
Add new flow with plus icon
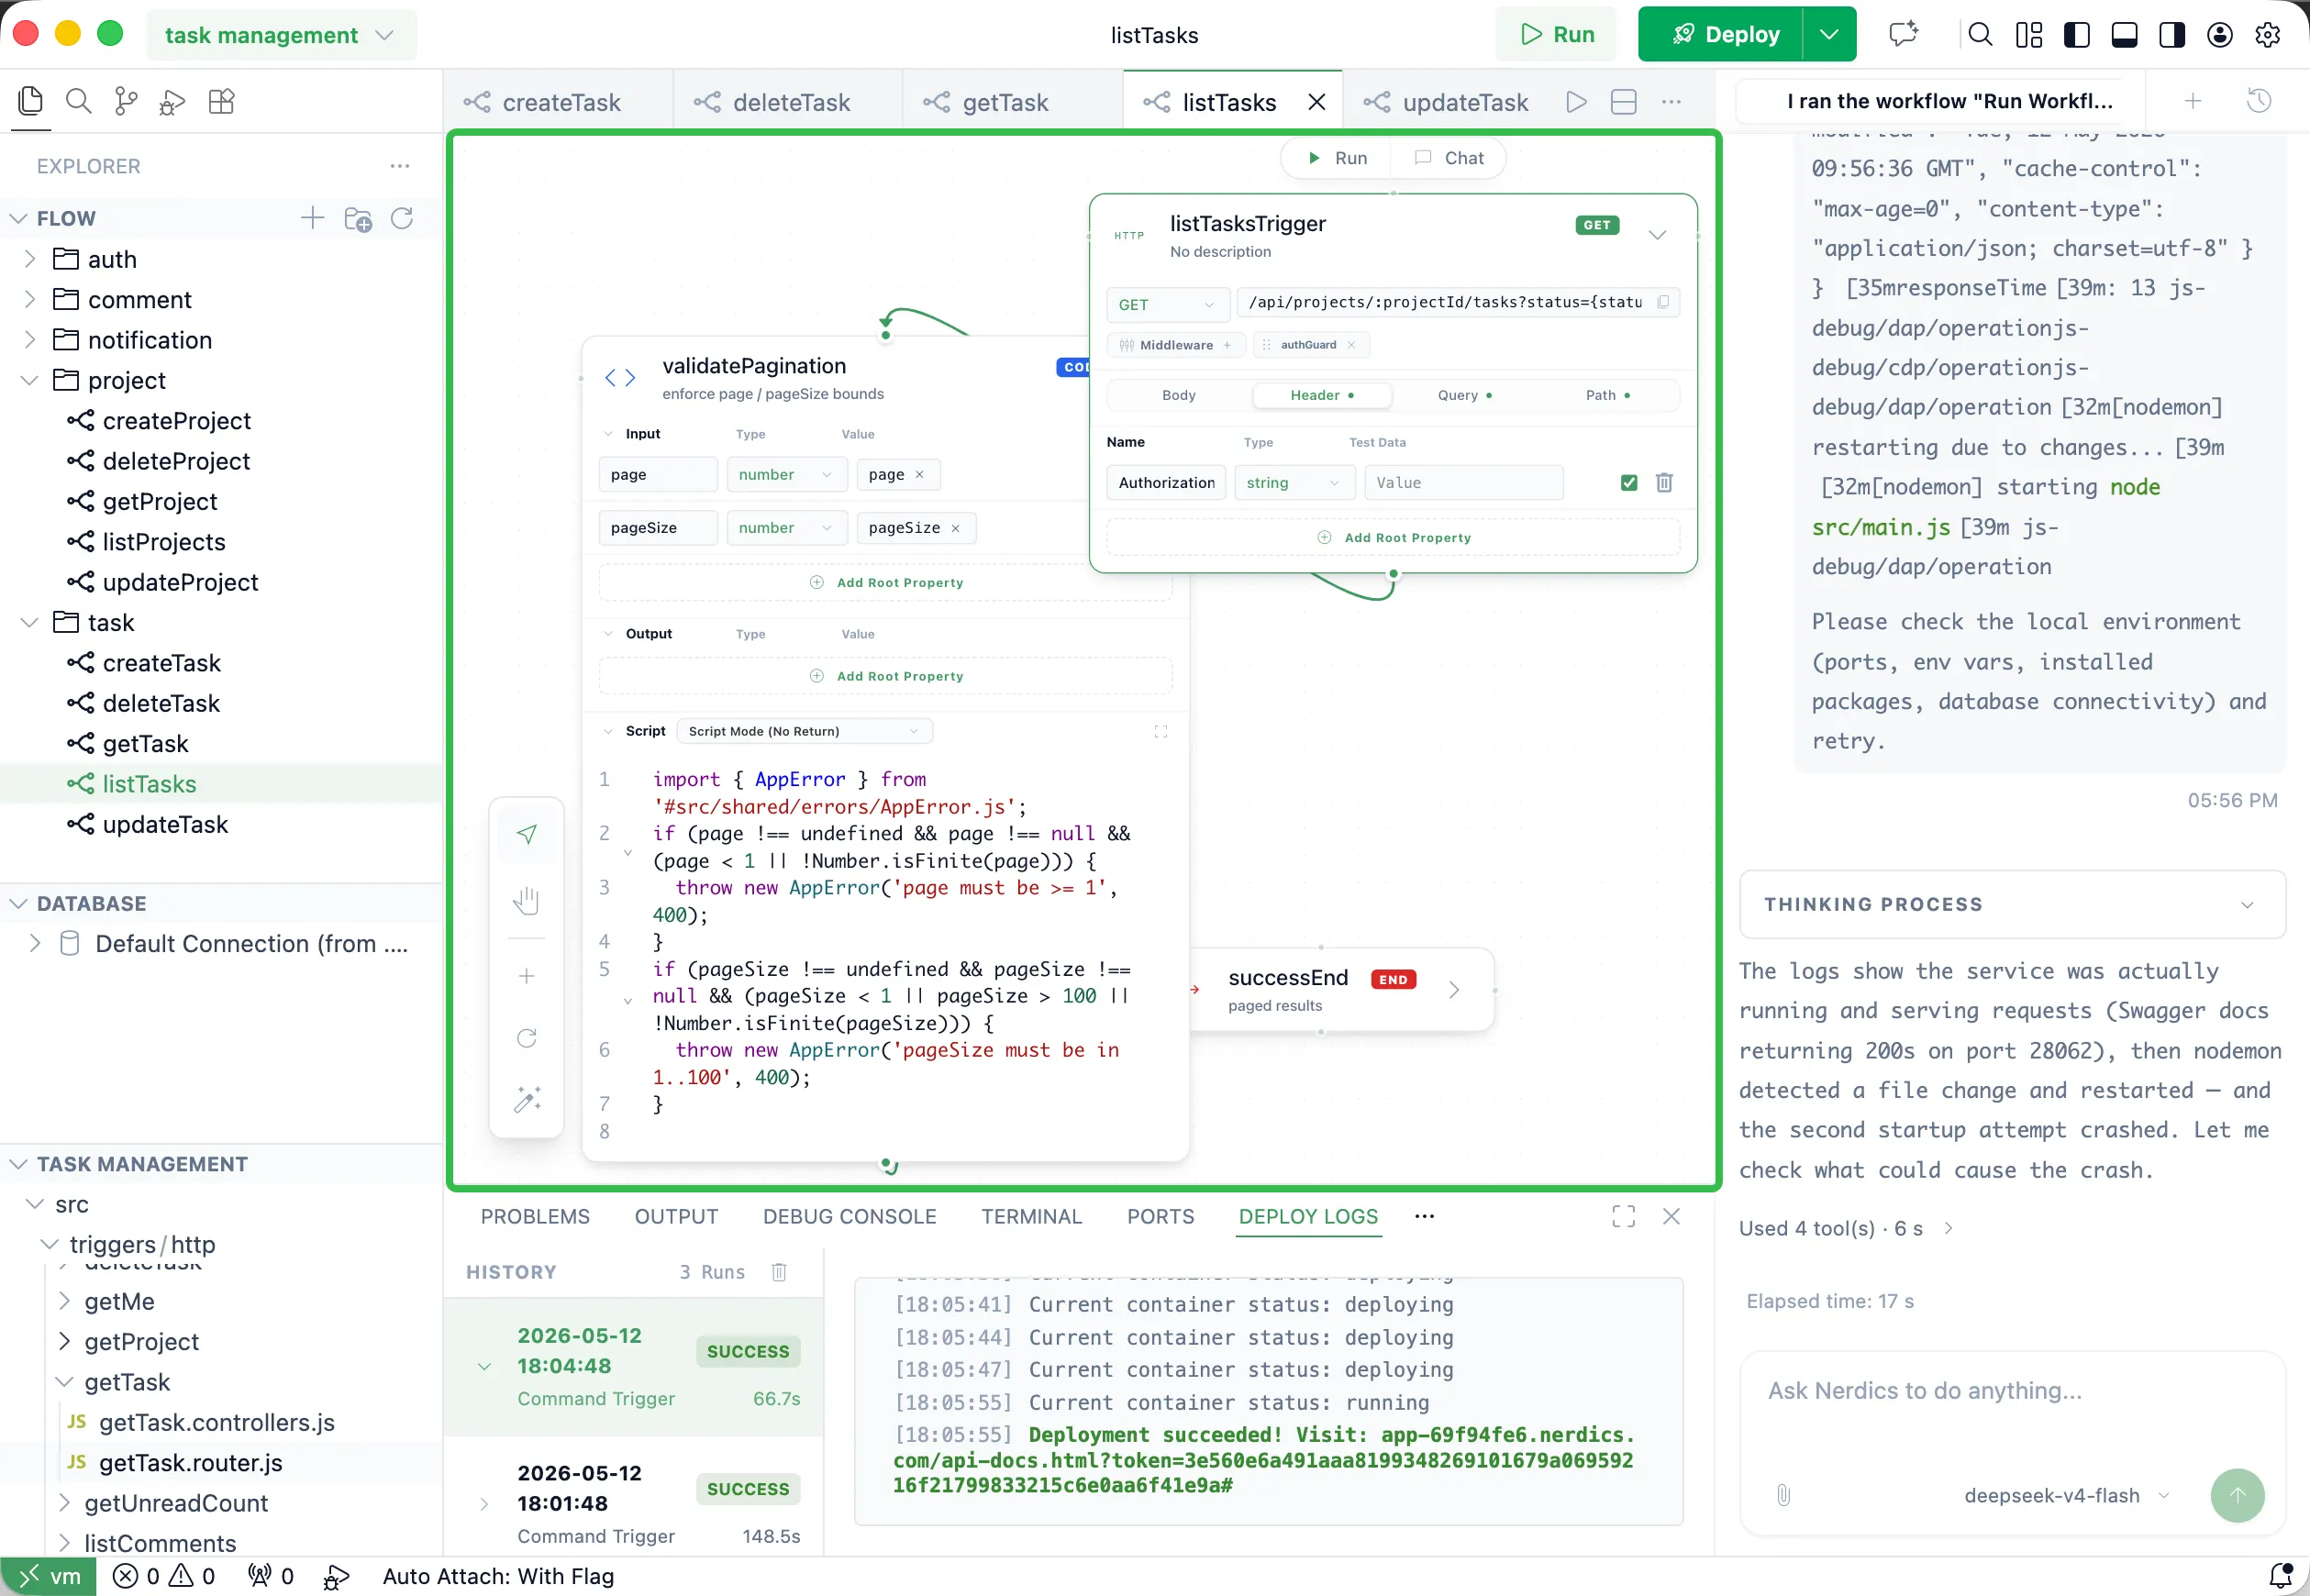tap(313, 218)
